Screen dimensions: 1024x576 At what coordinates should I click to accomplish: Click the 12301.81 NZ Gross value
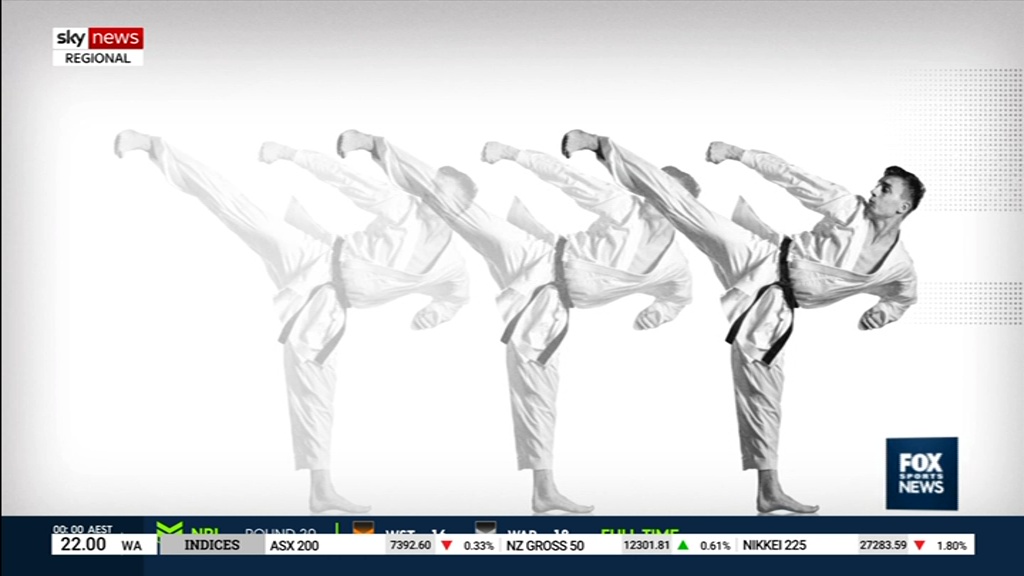pyautogui.click(x=646, y=545)
